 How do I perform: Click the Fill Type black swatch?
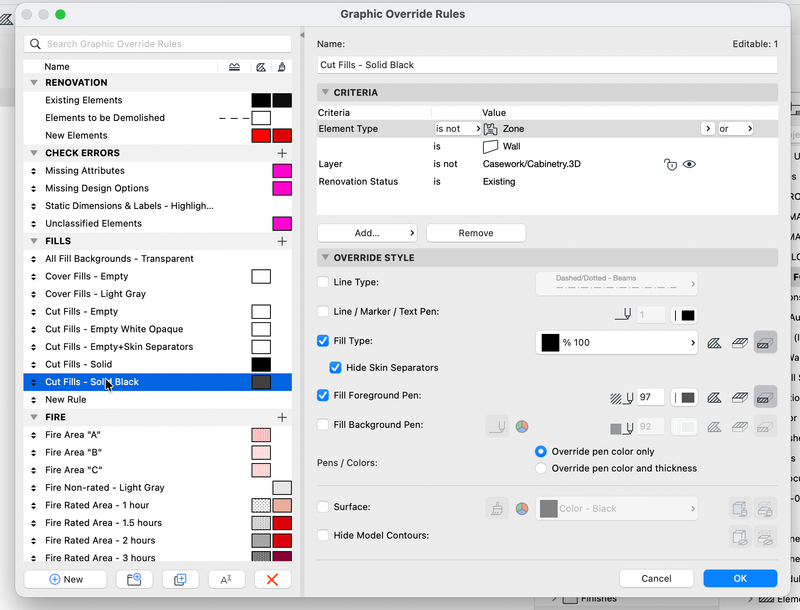[550, 343]
